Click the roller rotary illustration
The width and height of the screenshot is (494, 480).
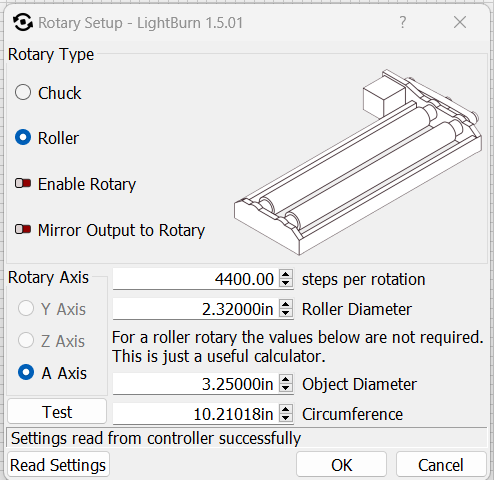coord(358,162)
